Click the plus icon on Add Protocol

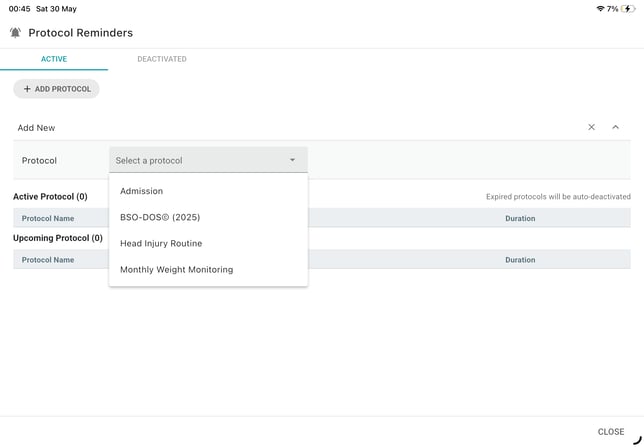coord(27,89)
